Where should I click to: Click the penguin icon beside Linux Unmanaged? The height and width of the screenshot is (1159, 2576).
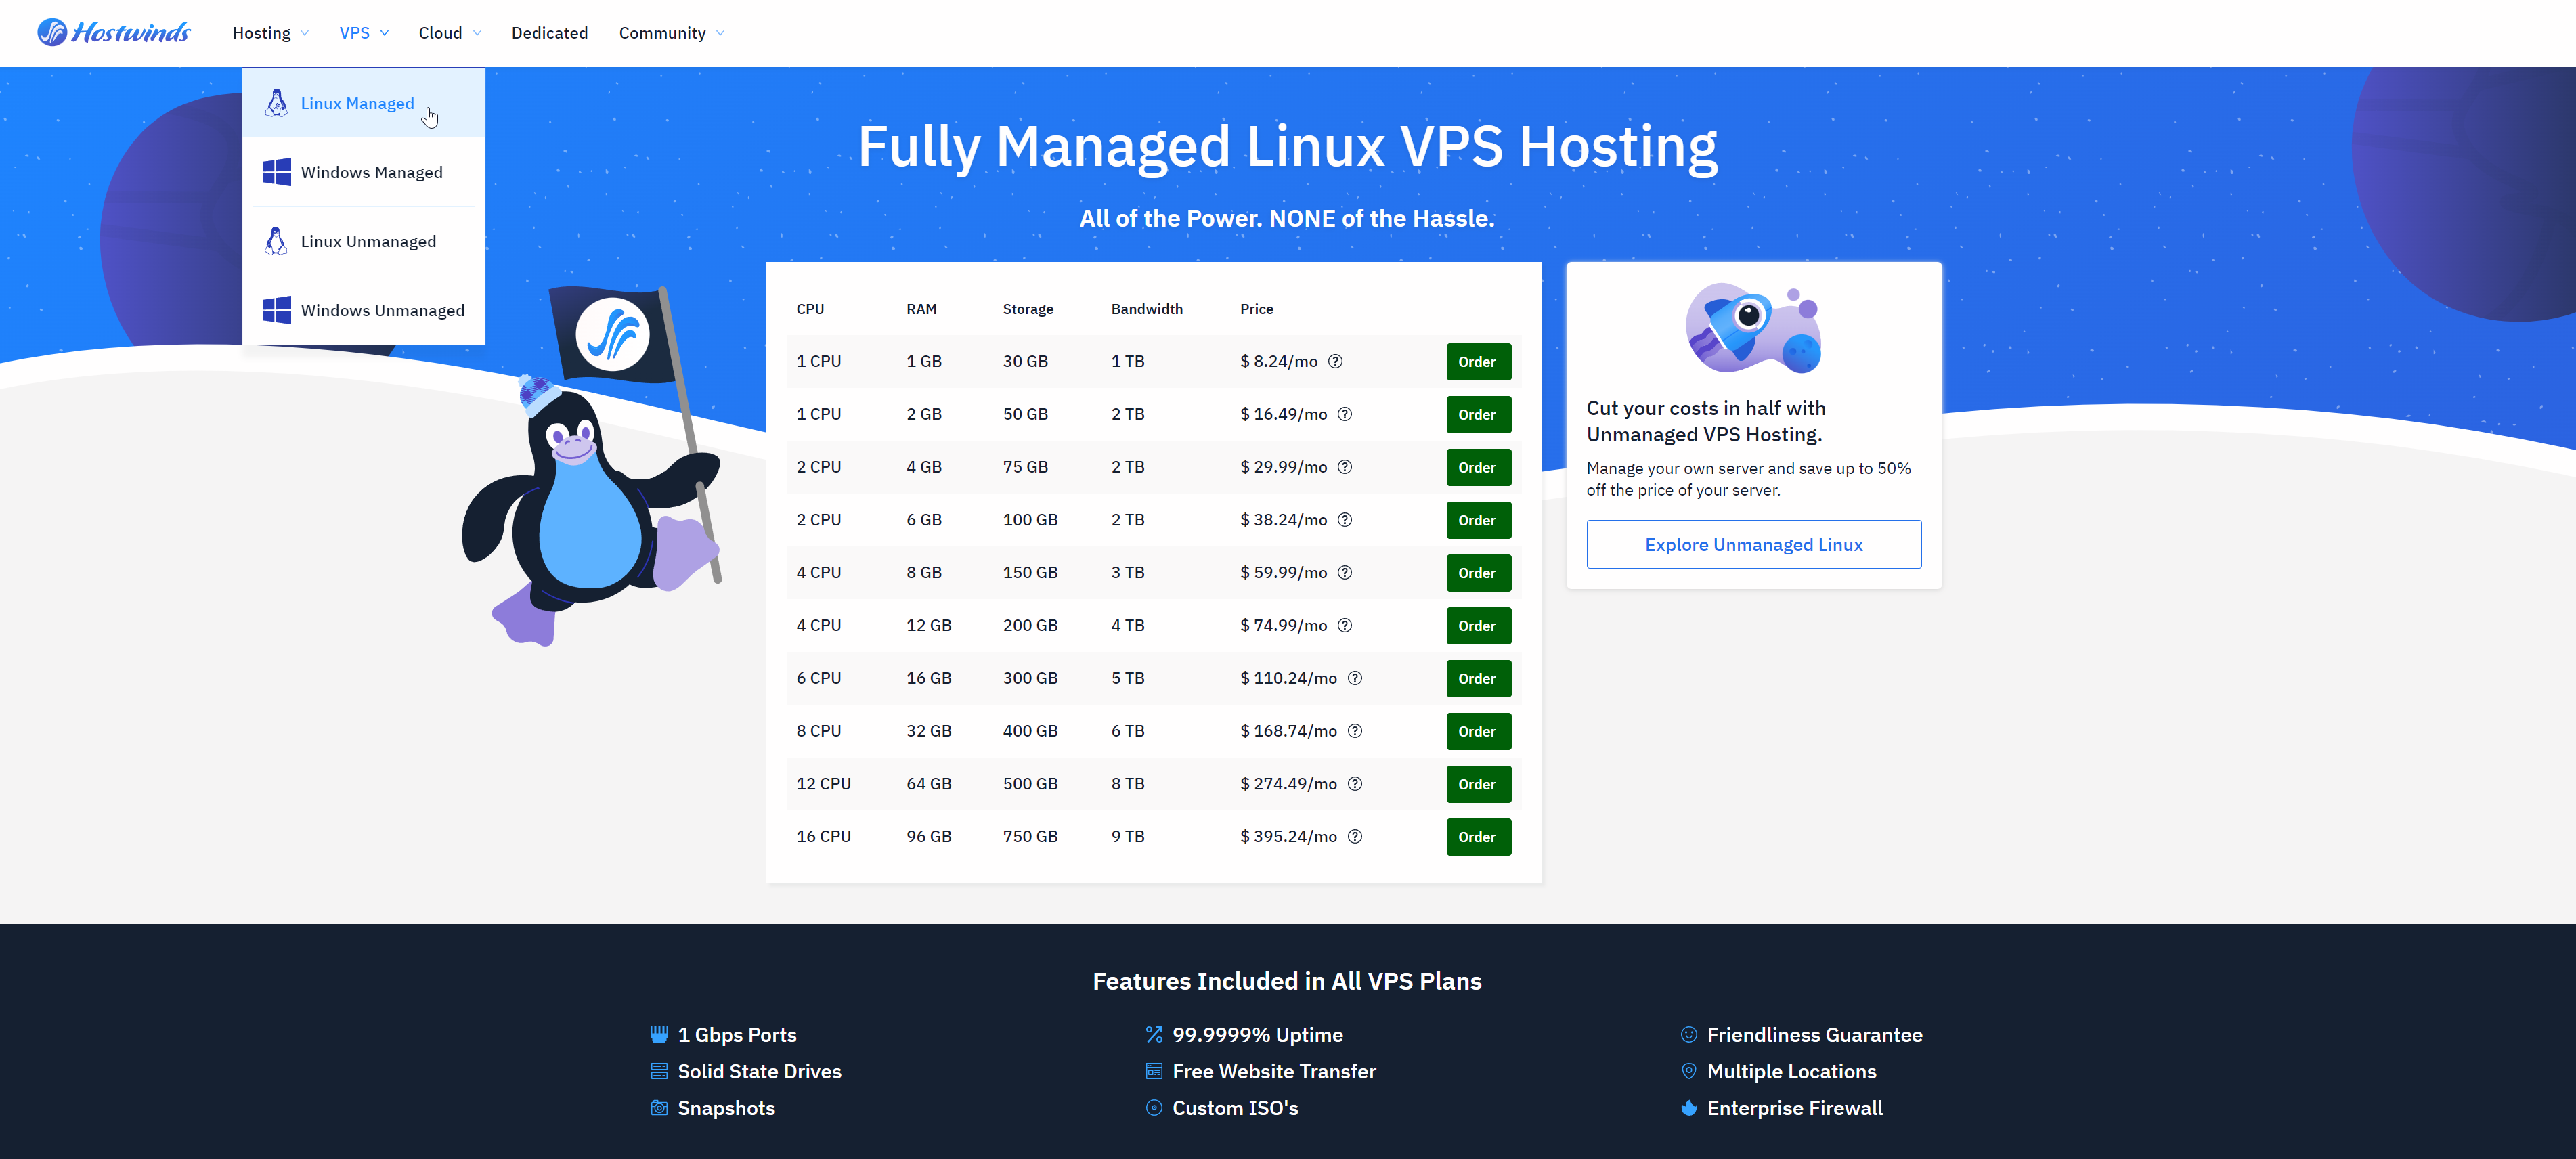[276, 241]
